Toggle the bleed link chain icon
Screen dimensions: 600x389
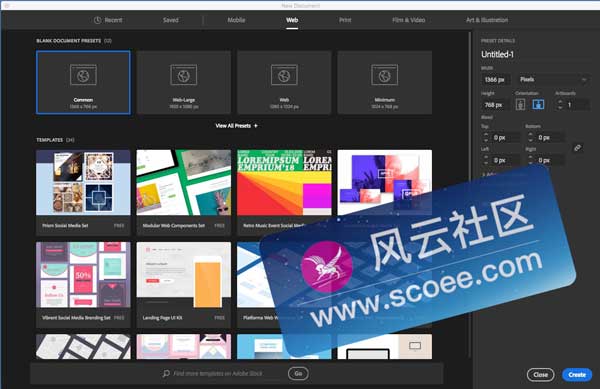click(x=577, y=148)
